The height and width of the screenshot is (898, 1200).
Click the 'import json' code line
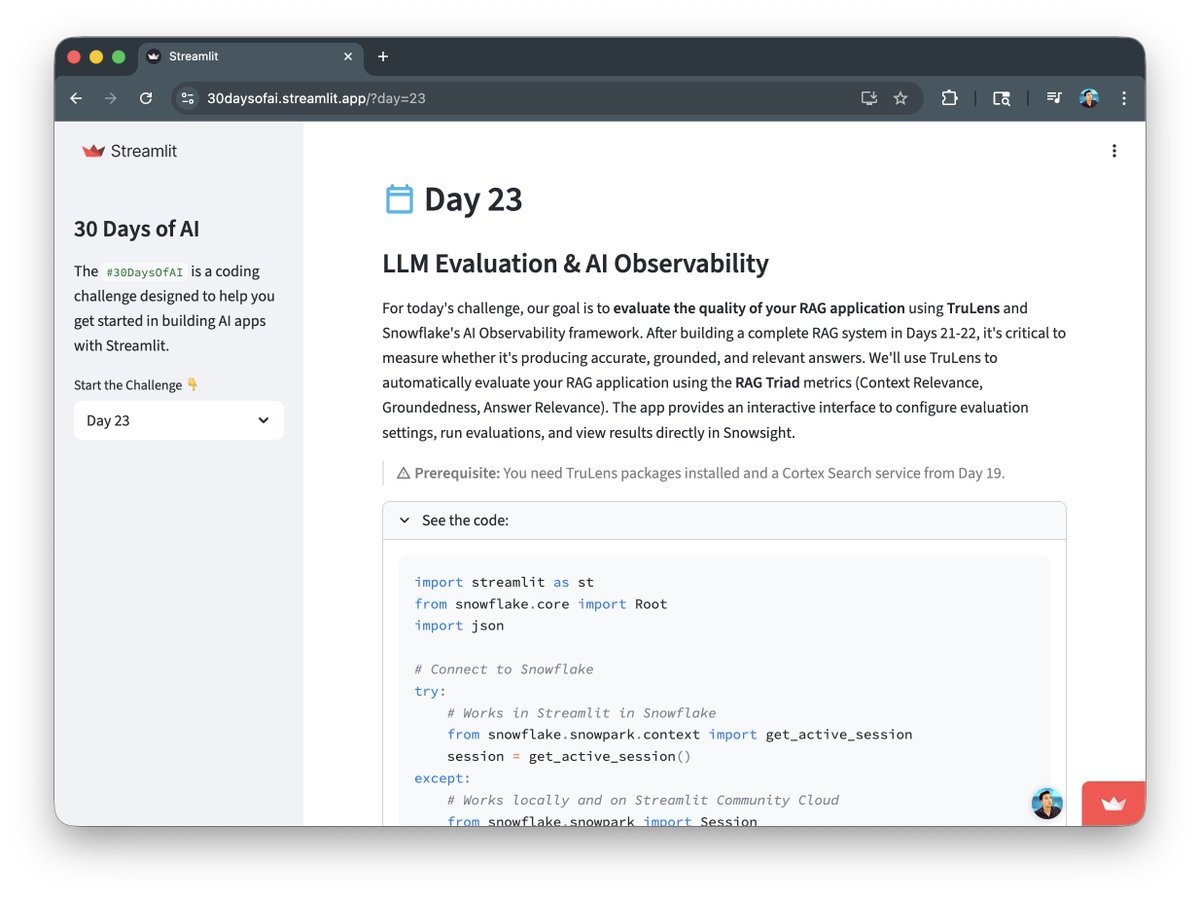(x=459, y=625)
